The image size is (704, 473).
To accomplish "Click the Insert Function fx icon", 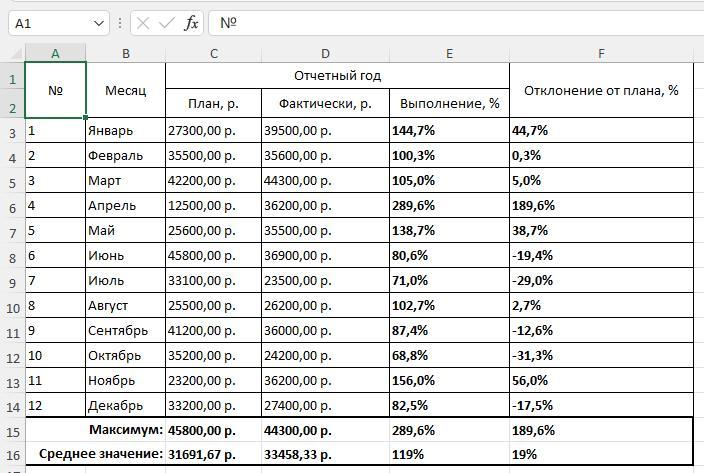I will point(191,23).
